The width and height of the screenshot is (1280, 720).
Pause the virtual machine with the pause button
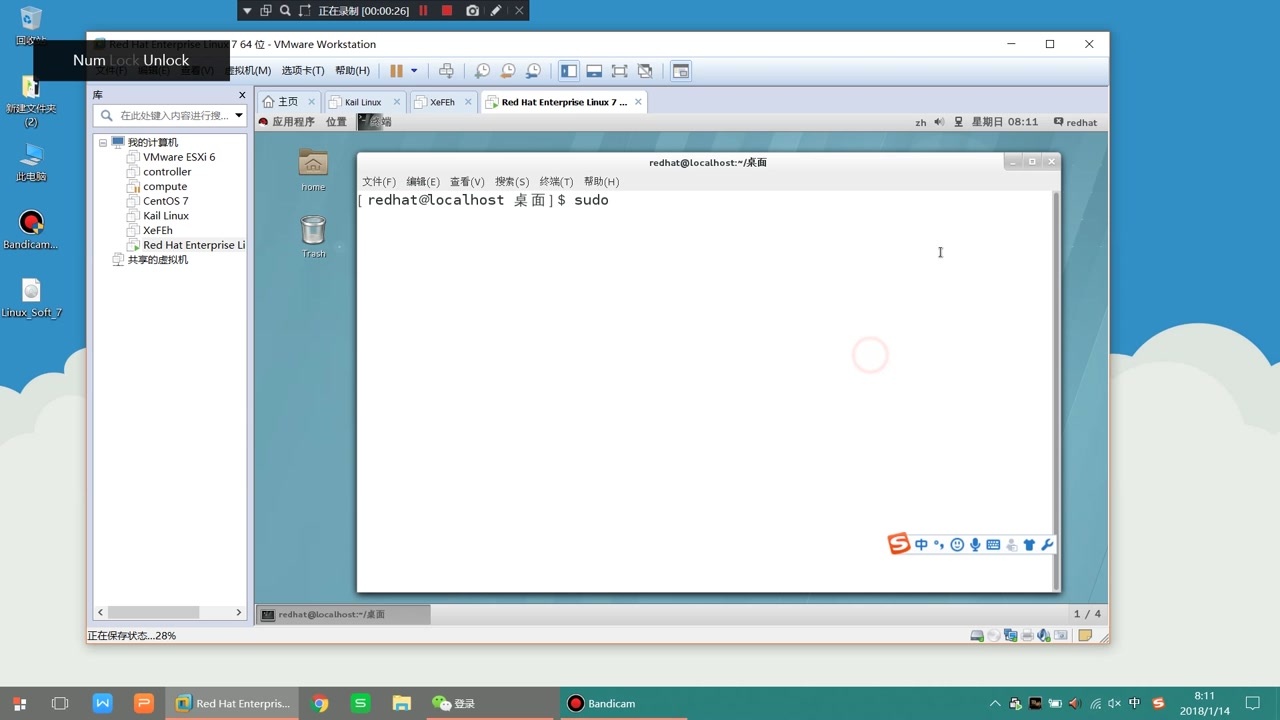pos(396,71)
